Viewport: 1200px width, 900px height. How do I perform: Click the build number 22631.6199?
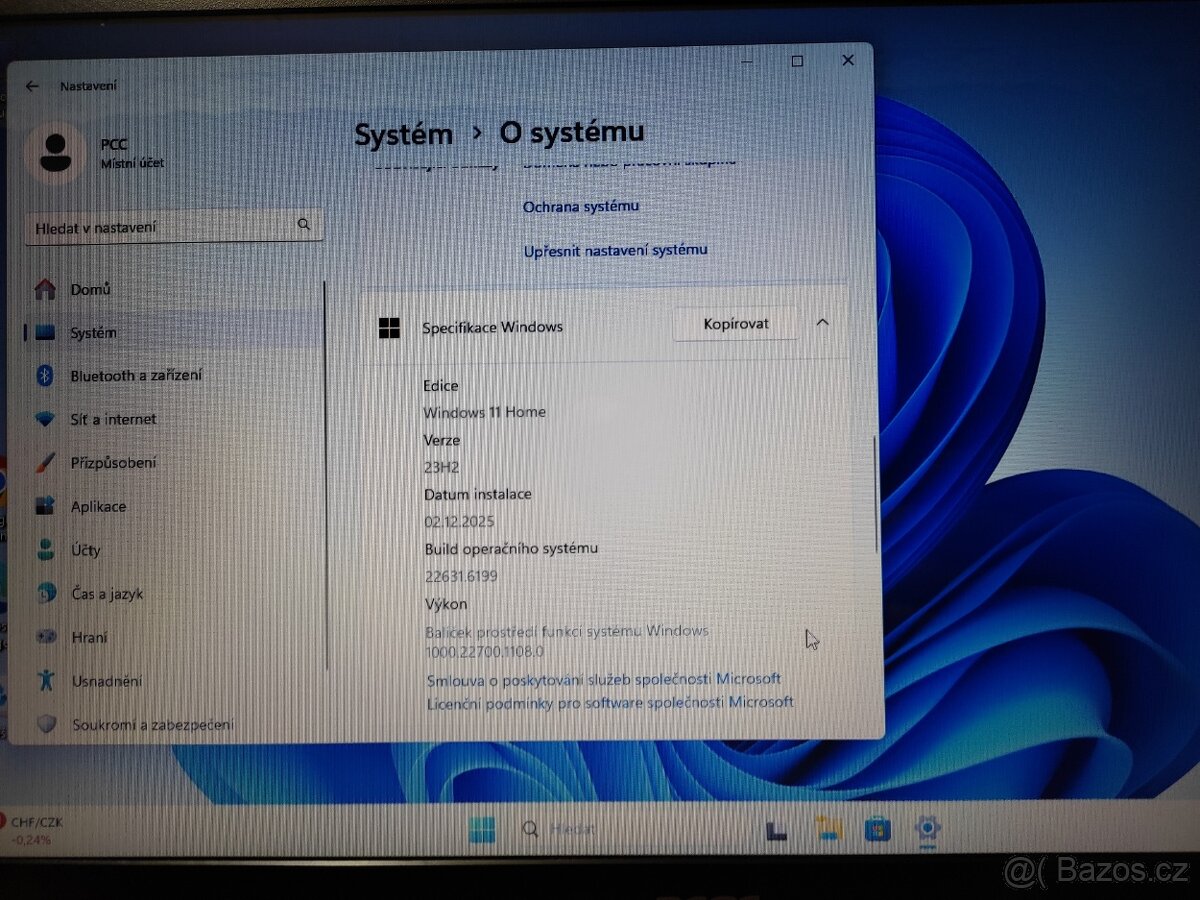(461, 576)
